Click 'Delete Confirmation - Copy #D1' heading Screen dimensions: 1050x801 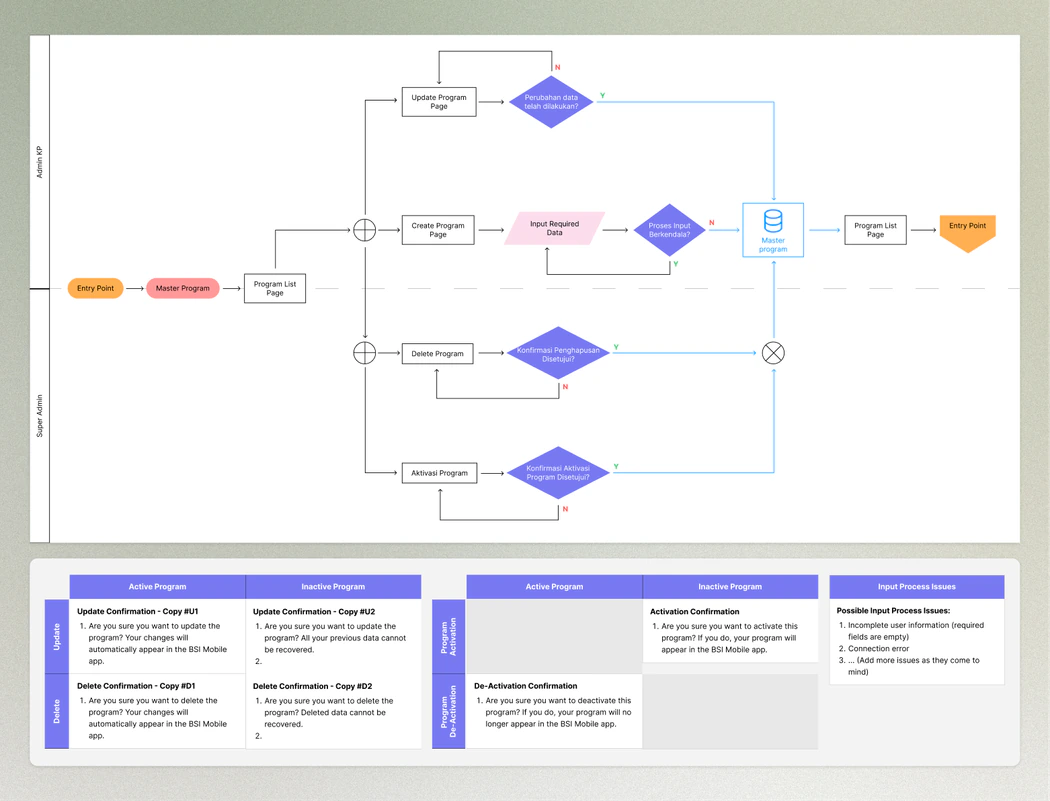(136, 686)
